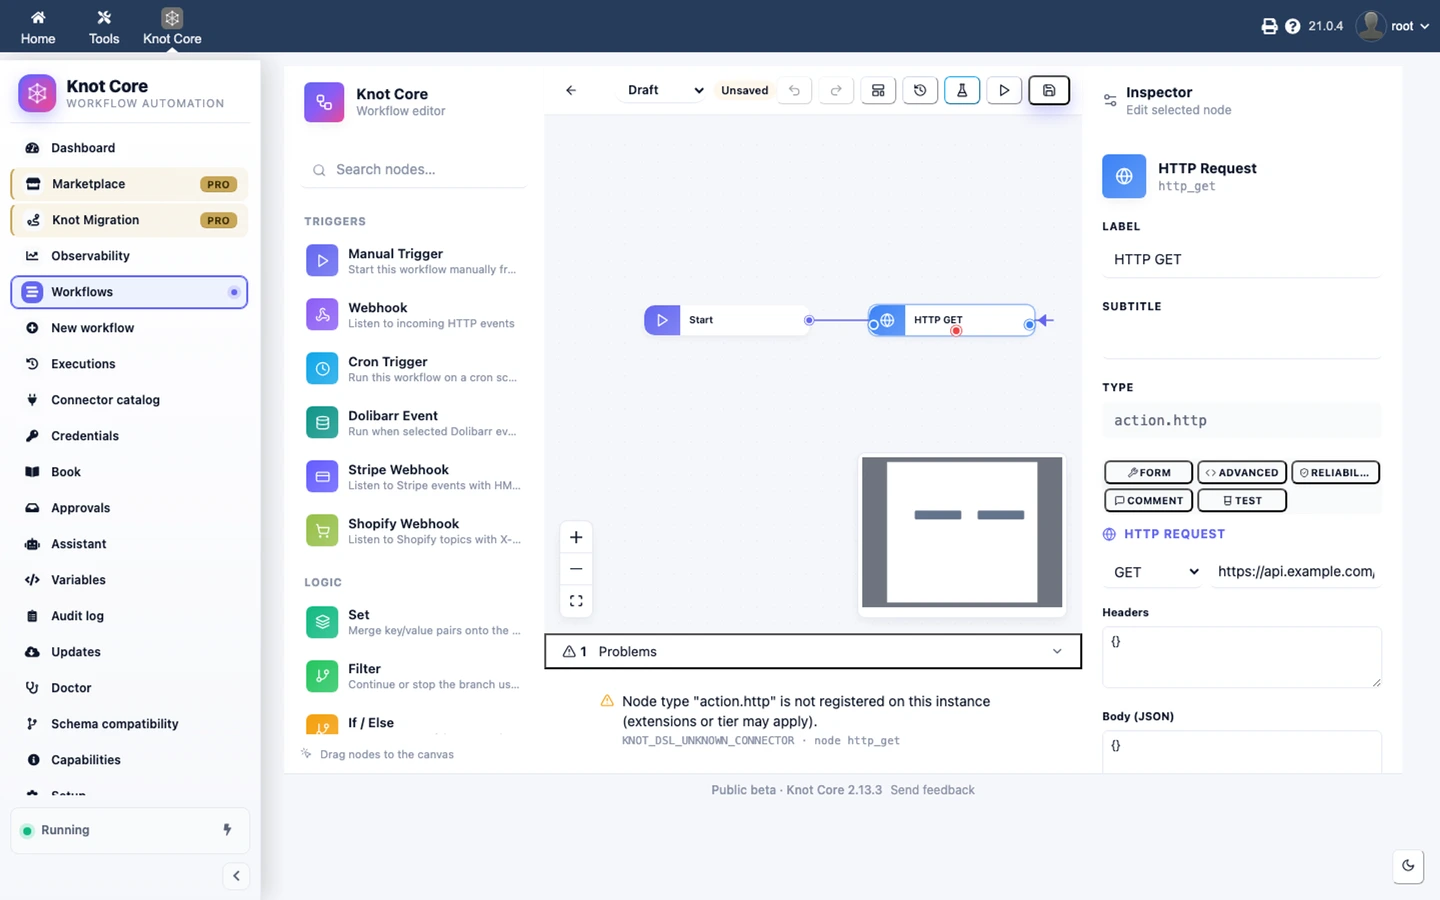
Task: Switch to the TEST inspector tab
Action: 1242,500
